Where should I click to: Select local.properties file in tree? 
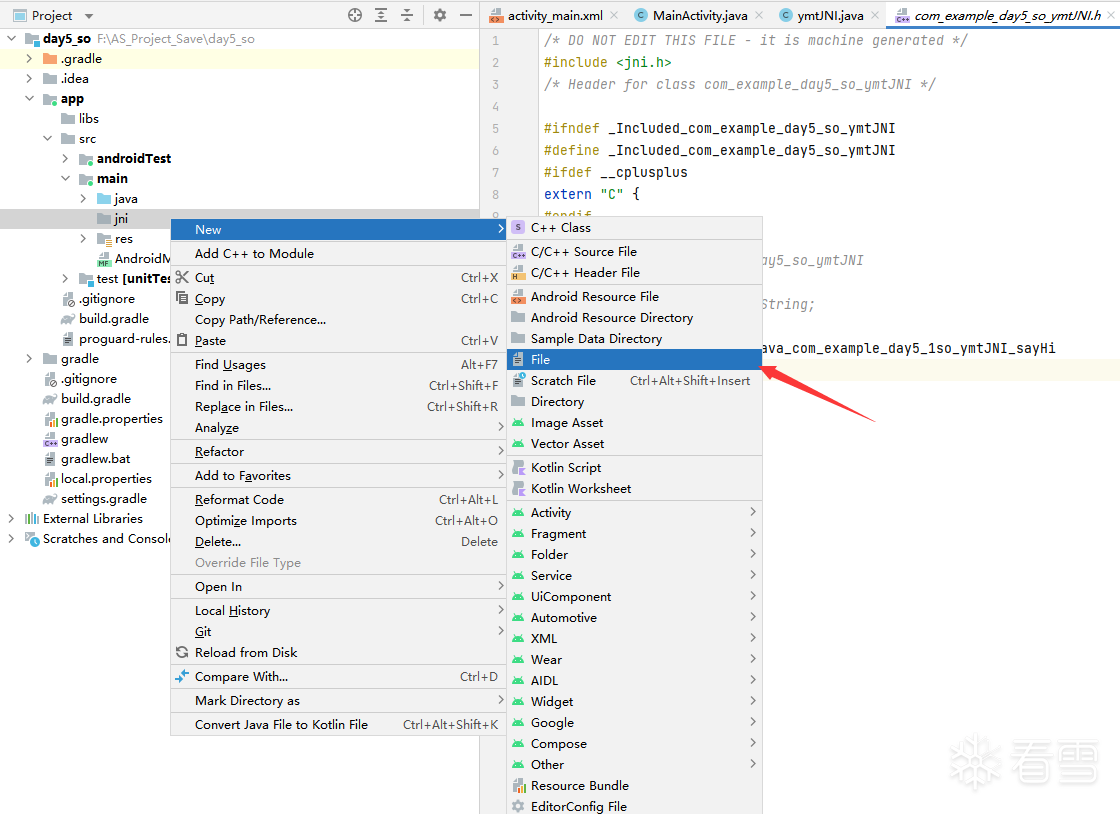[106, 478]
